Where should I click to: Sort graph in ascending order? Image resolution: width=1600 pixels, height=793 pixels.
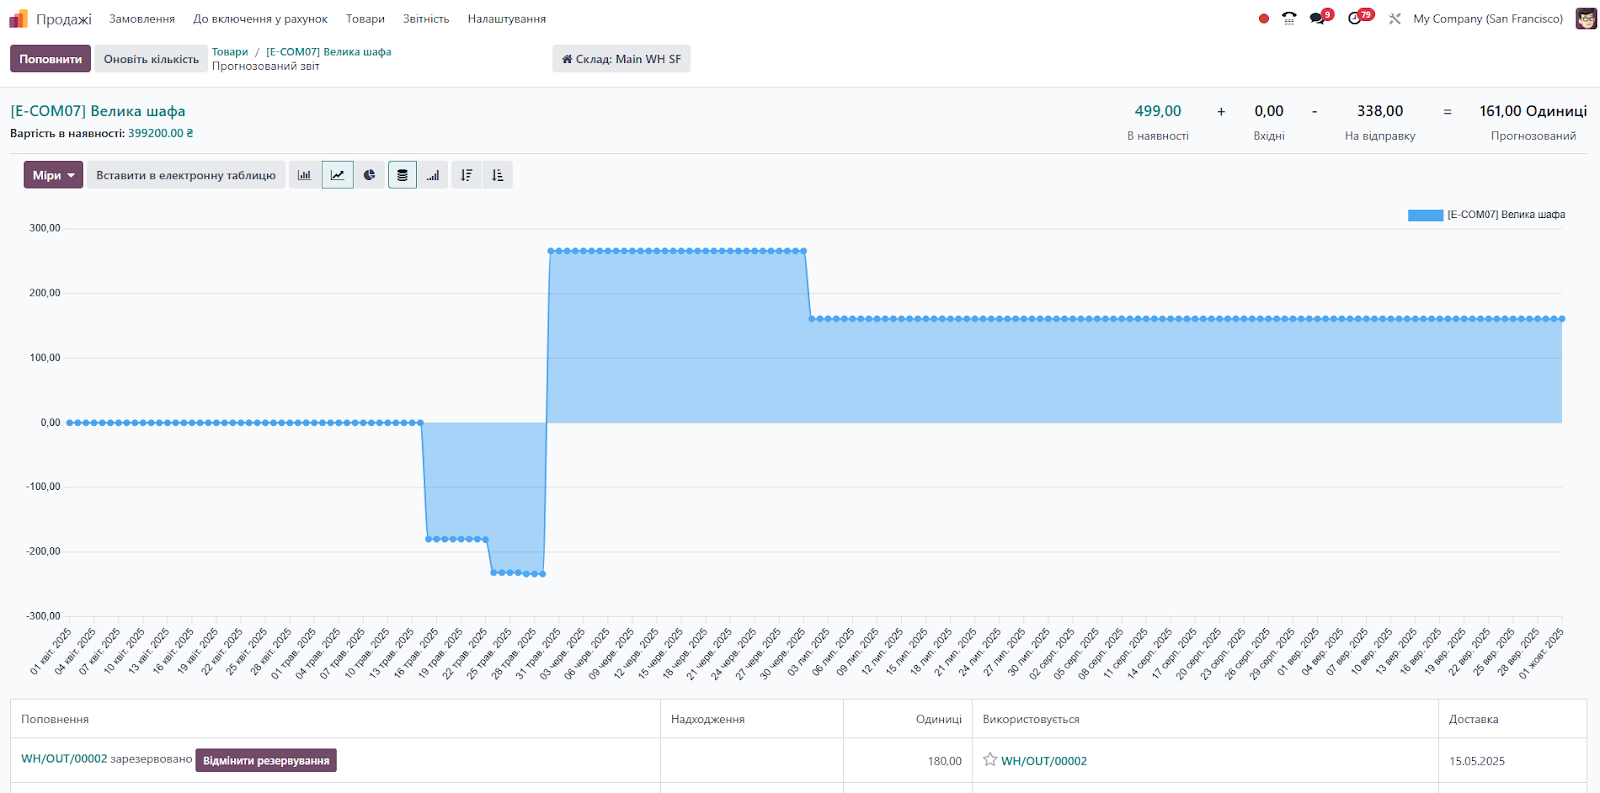[498, 175]
